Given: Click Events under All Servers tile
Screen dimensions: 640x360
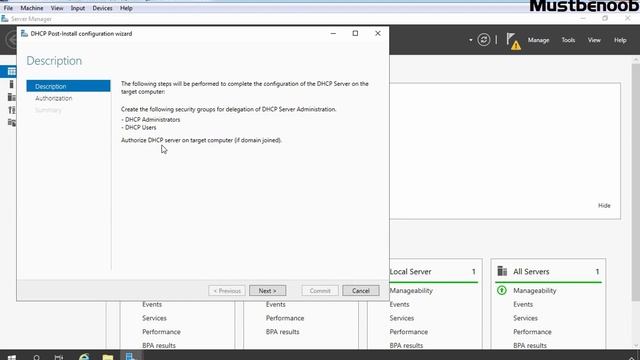Looking at the screenshot, I should (523, 304).
